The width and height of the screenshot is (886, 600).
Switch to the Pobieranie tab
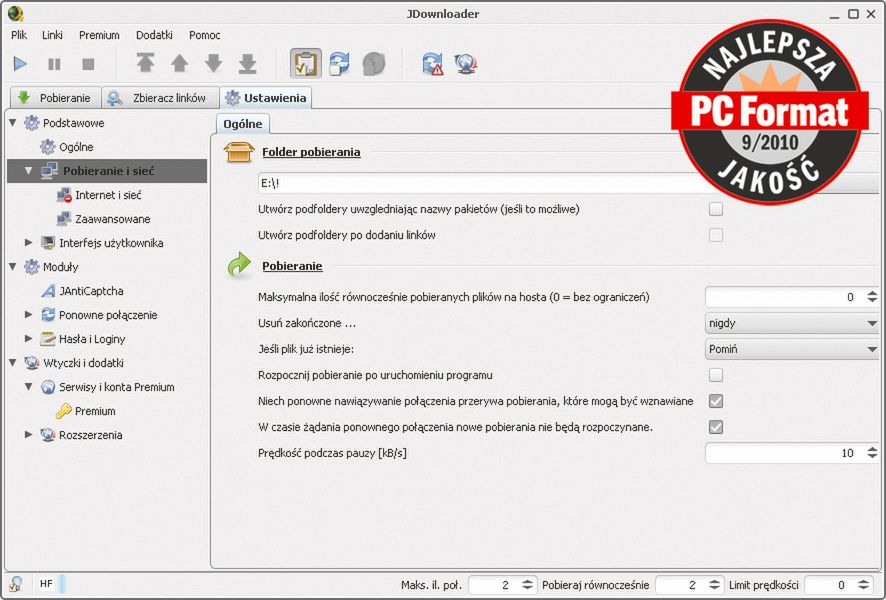55,98
